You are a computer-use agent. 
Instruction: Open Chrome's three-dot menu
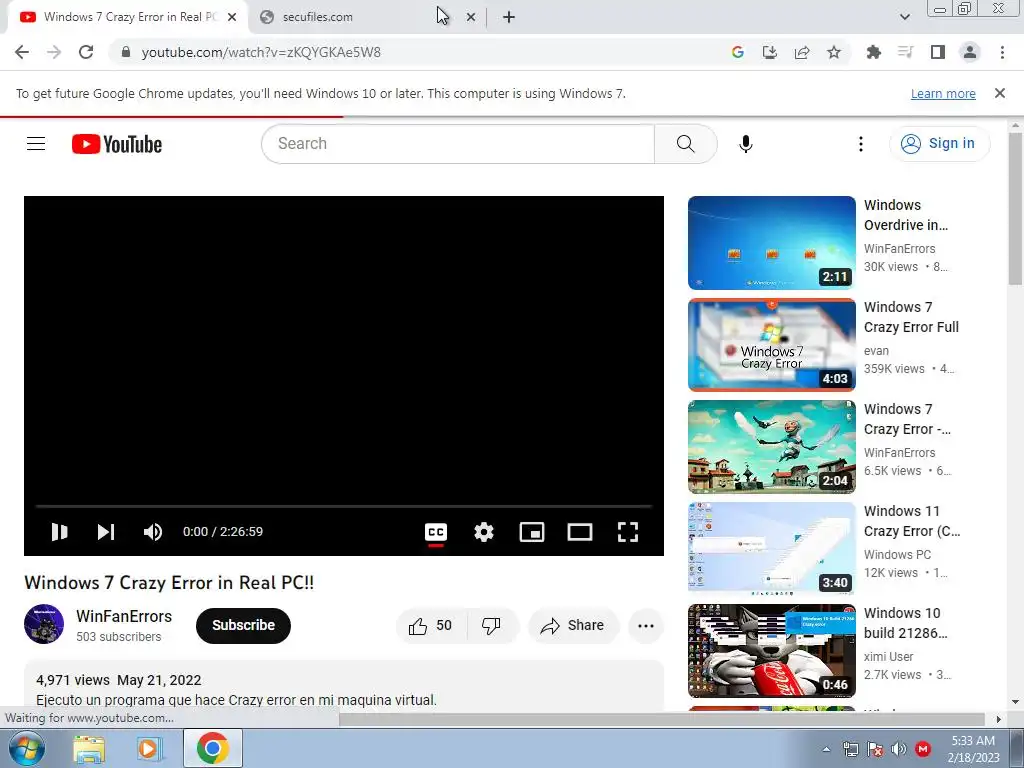(1002, 52)
